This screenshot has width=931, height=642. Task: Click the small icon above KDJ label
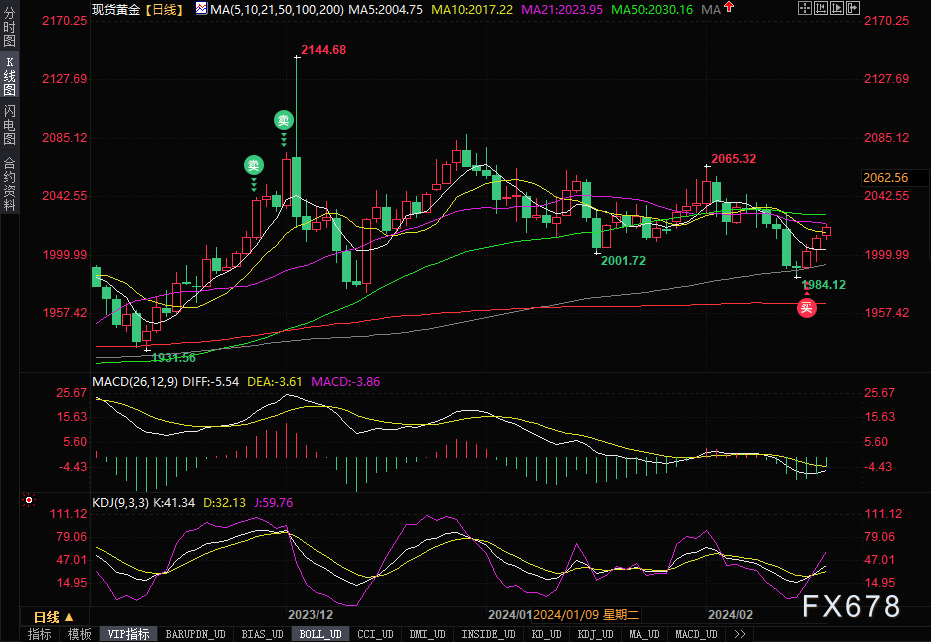[x=29, y=498]
